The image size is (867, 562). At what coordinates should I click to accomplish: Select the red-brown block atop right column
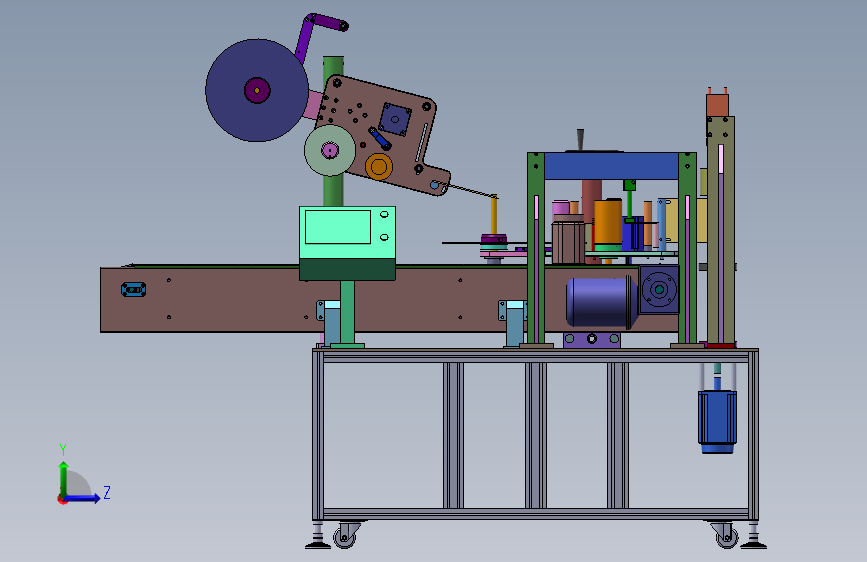(x=717, y=105)
